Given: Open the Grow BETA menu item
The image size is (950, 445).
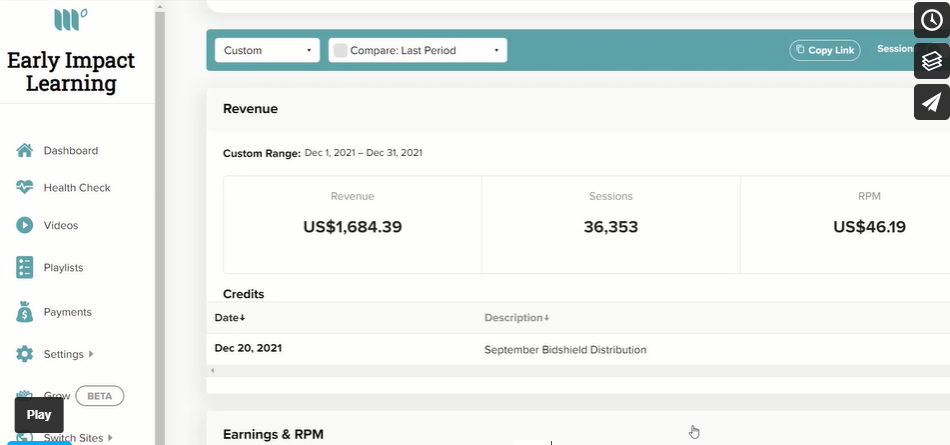Looking at the screenshot, I should click(x=70, y=396).
